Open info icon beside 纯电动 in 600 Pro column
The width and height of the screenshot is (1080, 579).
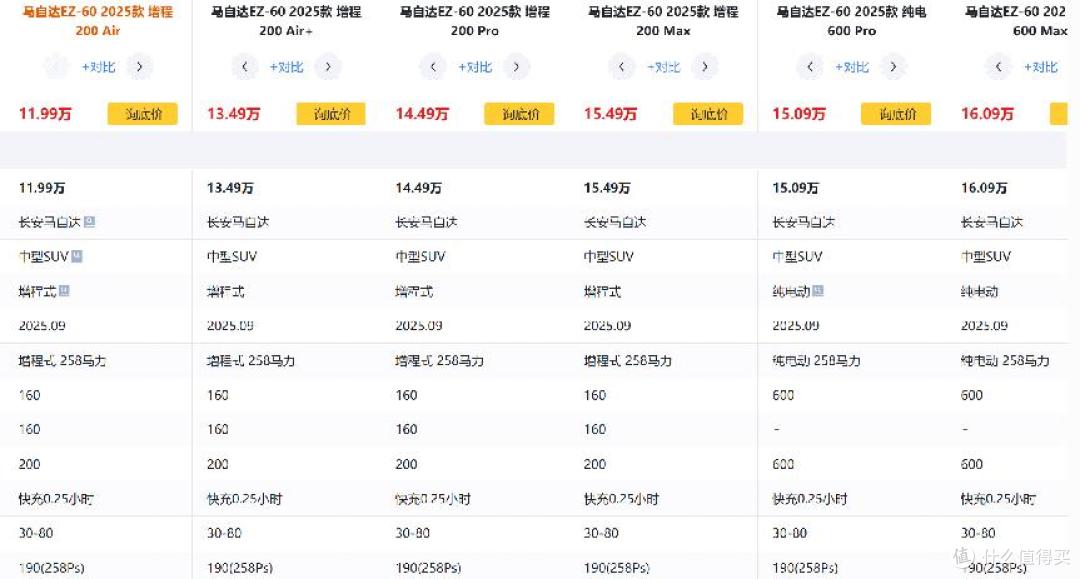pos(818,291)
